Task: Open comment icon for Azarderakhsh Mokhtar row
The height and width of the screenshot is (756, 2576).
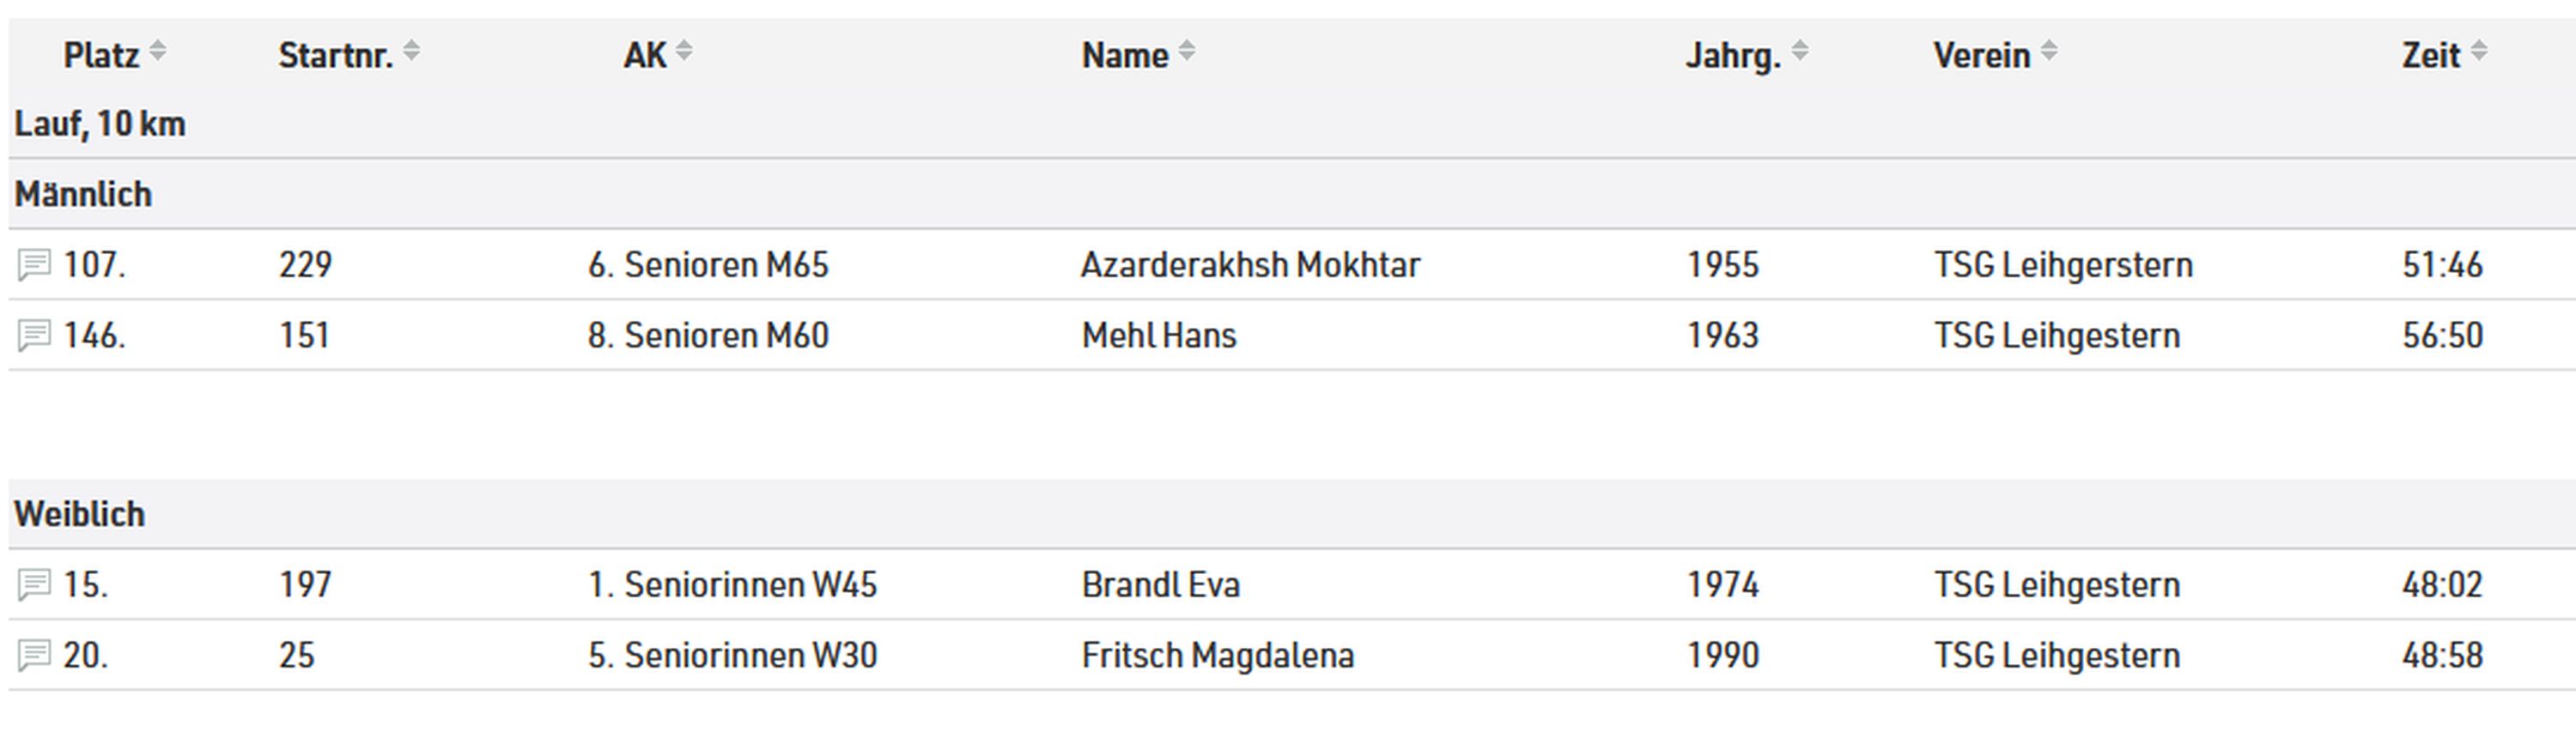Action: coord(34,266)
